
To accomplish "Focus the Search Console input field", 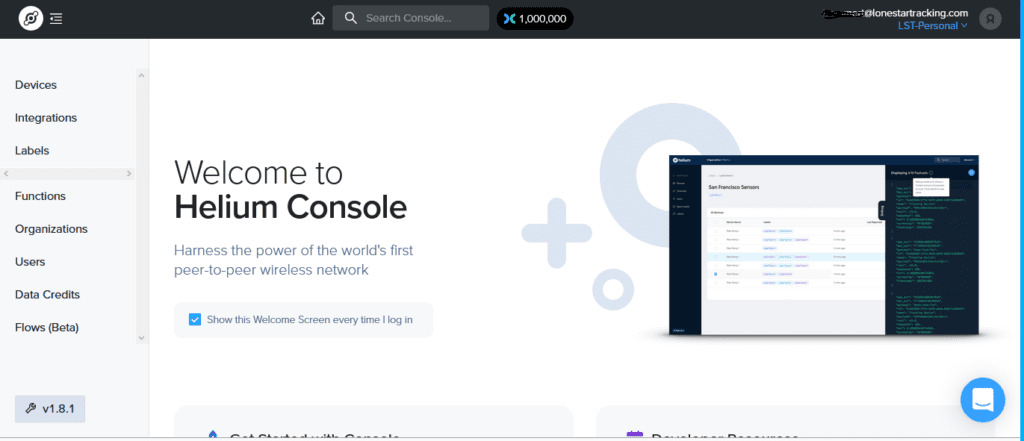I will 420,18.
